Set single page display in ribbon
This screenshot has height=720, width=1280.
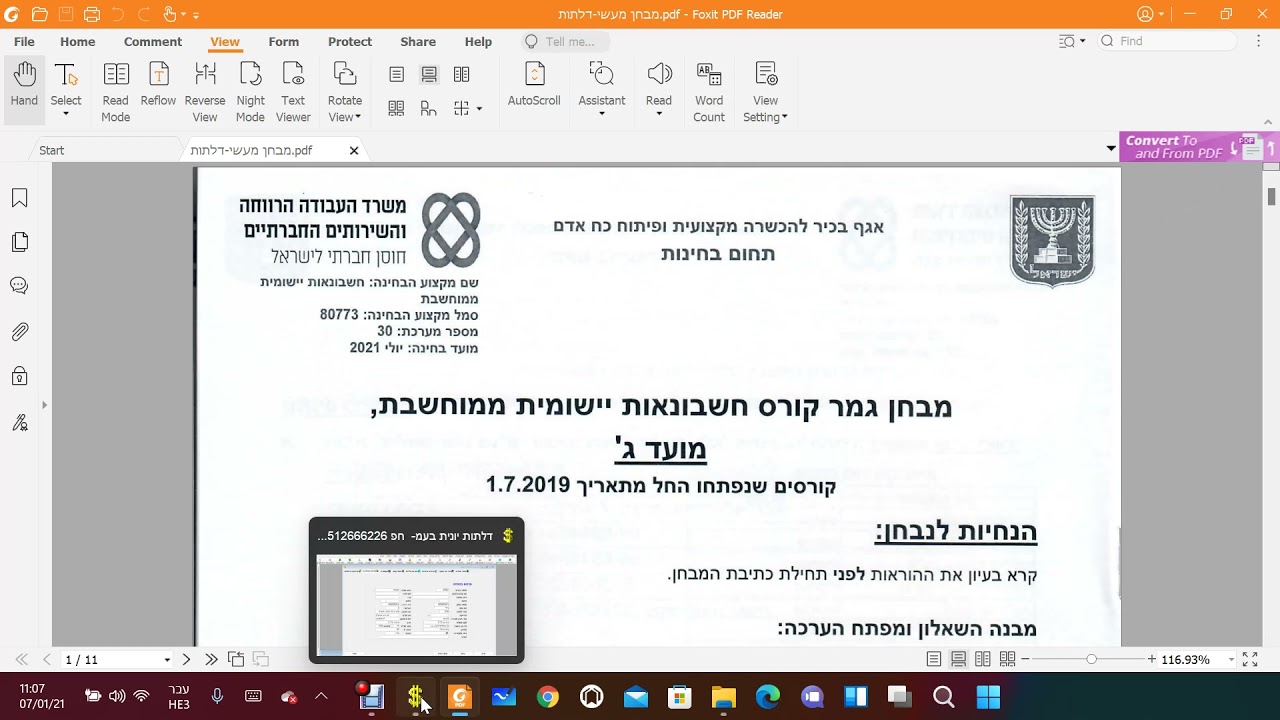coord(396,74)
